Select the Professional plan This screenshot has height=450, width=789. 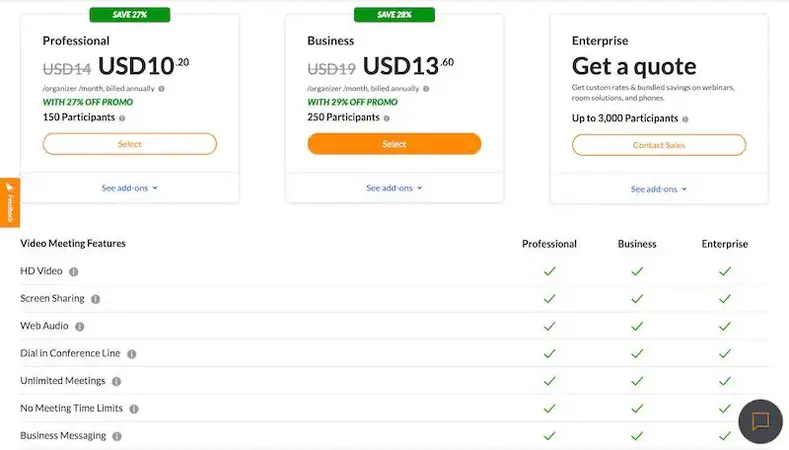pos(130,144)
